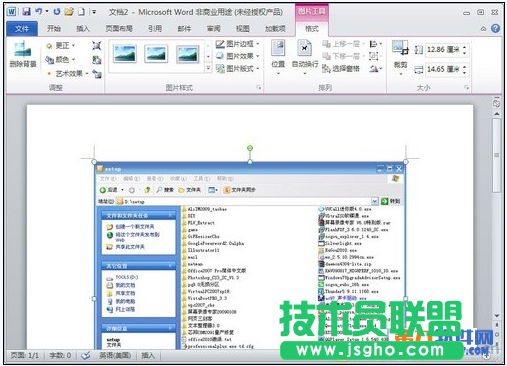Open the Color (颜色) menu
507x366 pixels.
coord(60,60)
